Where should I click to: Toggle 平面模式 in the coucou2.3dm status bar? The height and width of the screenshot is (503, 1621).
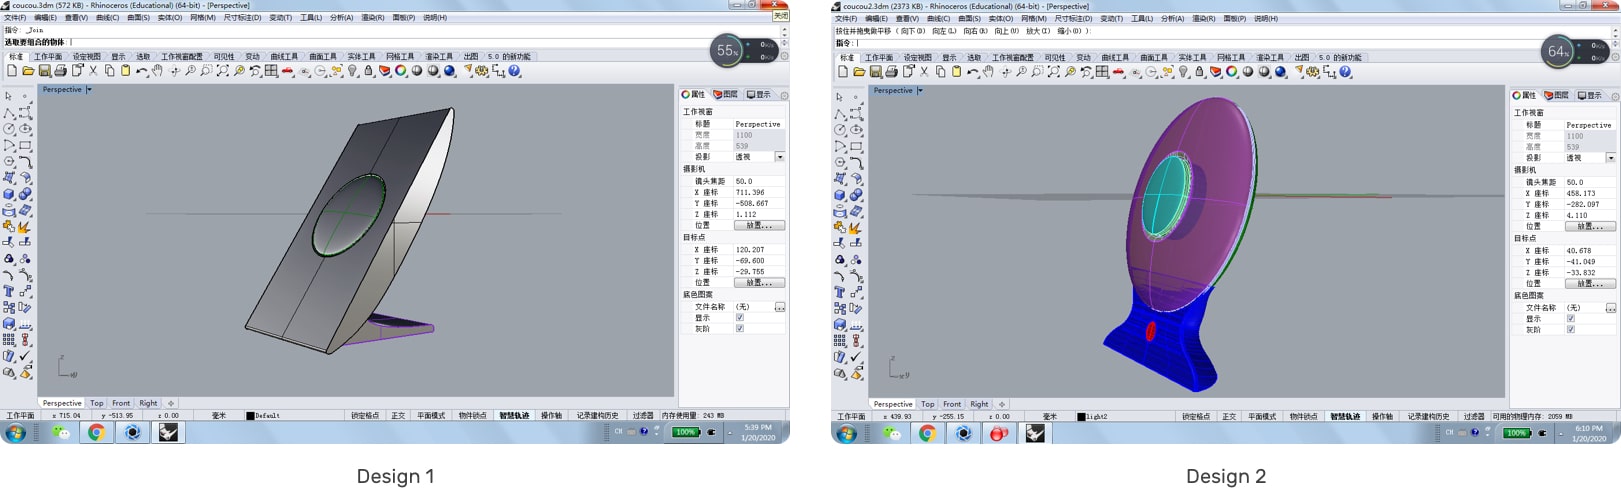(1262, 416)
